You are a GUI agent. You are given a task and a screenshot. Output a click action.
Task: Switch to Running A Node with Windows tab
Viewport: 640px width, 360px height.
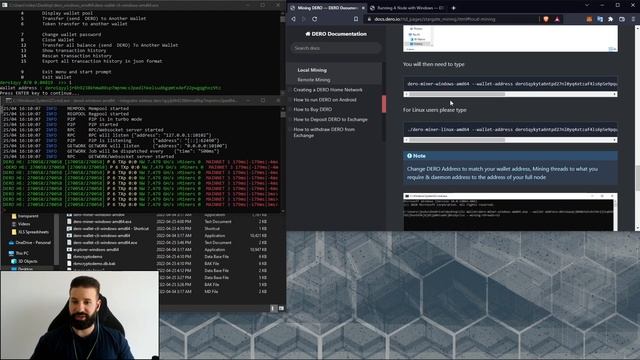tap(407, 8)
